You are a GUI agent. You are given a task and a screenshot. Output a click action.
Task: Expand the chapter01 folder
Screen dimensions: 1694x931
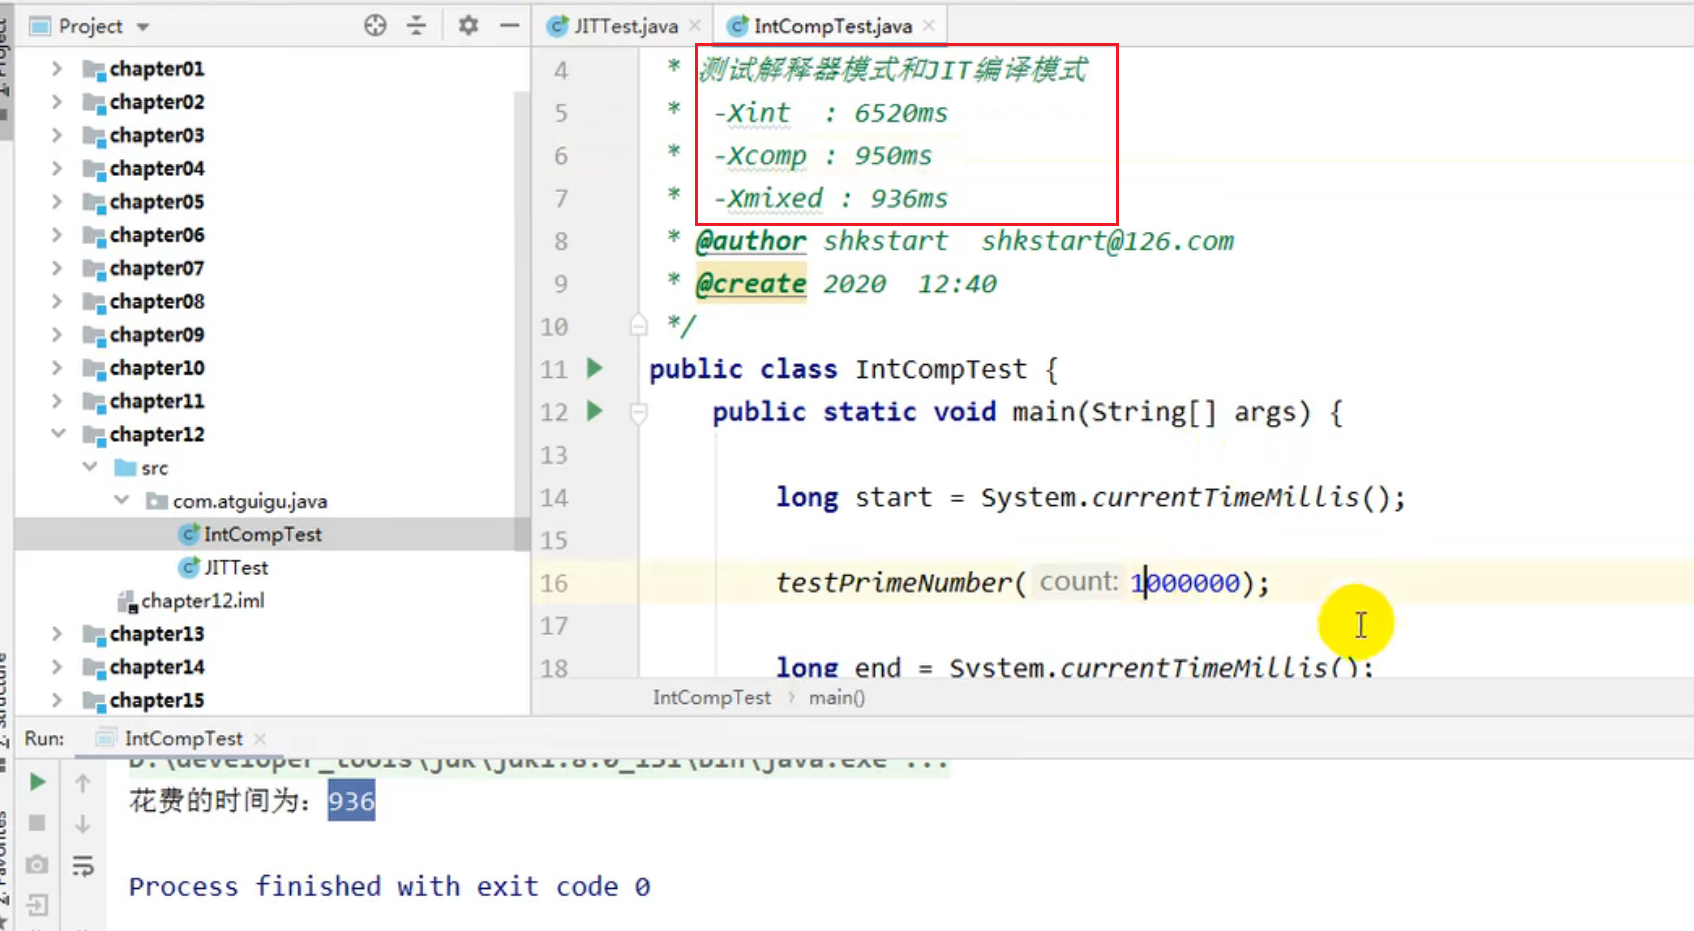click(x=57, y=69)
